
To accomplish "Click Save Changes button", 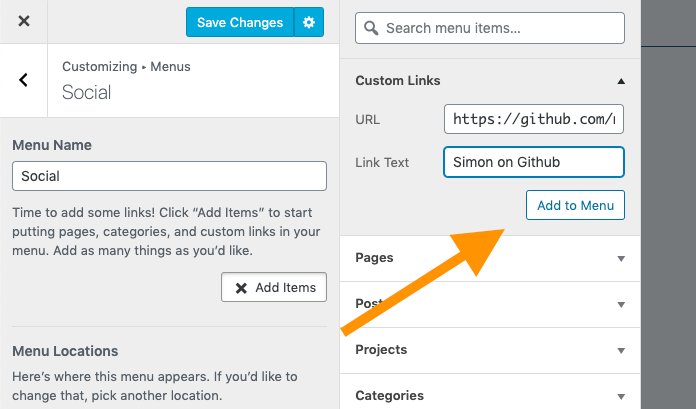I will (x=240, y=22).
